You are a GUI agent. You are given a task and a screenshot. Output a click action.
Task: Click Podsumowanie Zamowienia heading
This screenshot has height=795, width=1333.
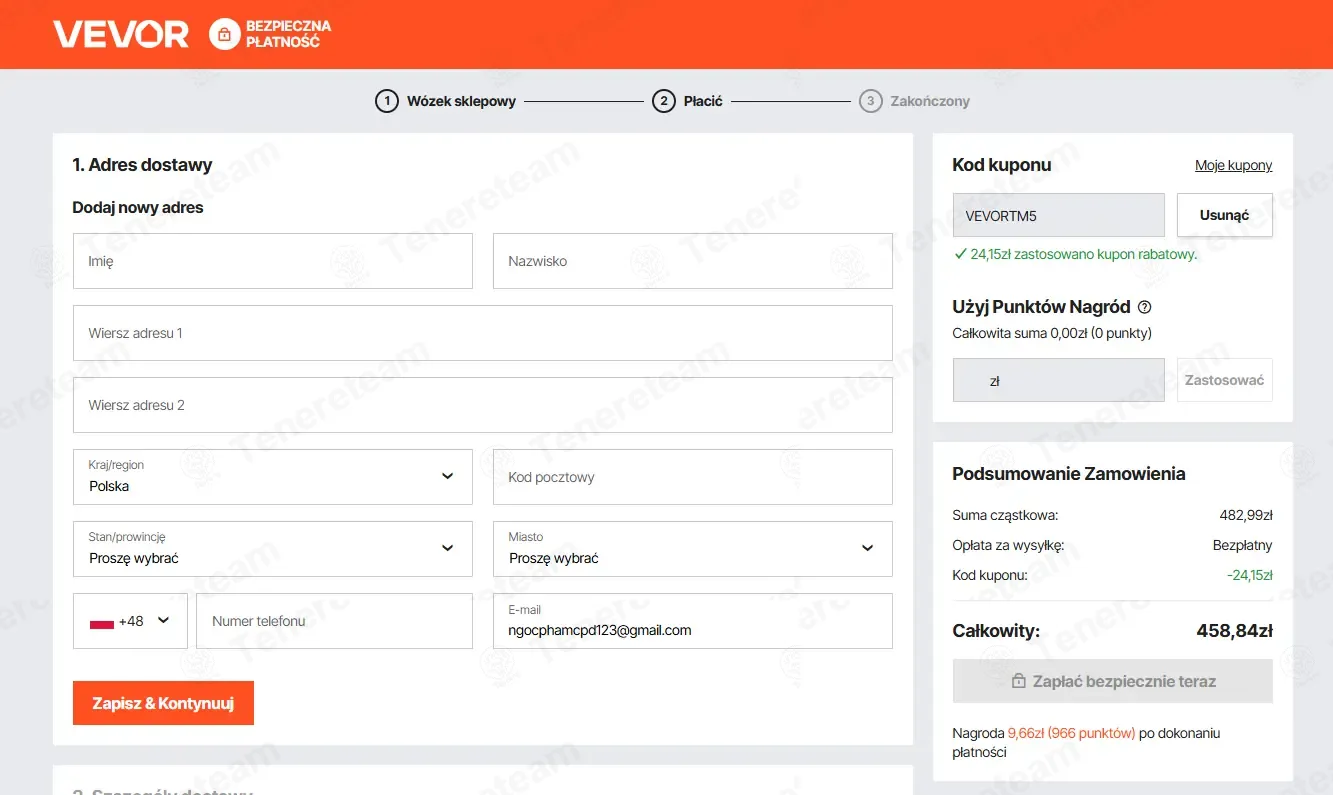coord(1069,474)
